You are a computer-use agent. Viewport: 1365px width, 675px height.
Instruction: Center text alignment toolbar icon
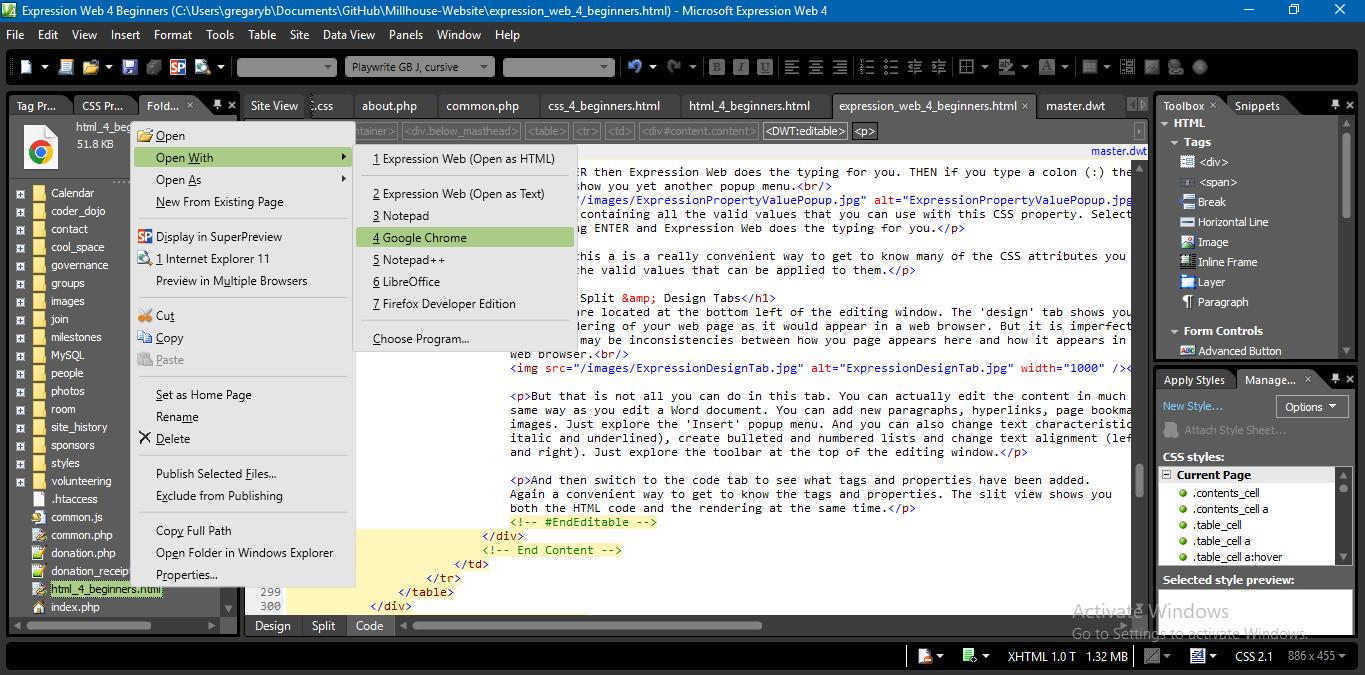coord(816,67)
